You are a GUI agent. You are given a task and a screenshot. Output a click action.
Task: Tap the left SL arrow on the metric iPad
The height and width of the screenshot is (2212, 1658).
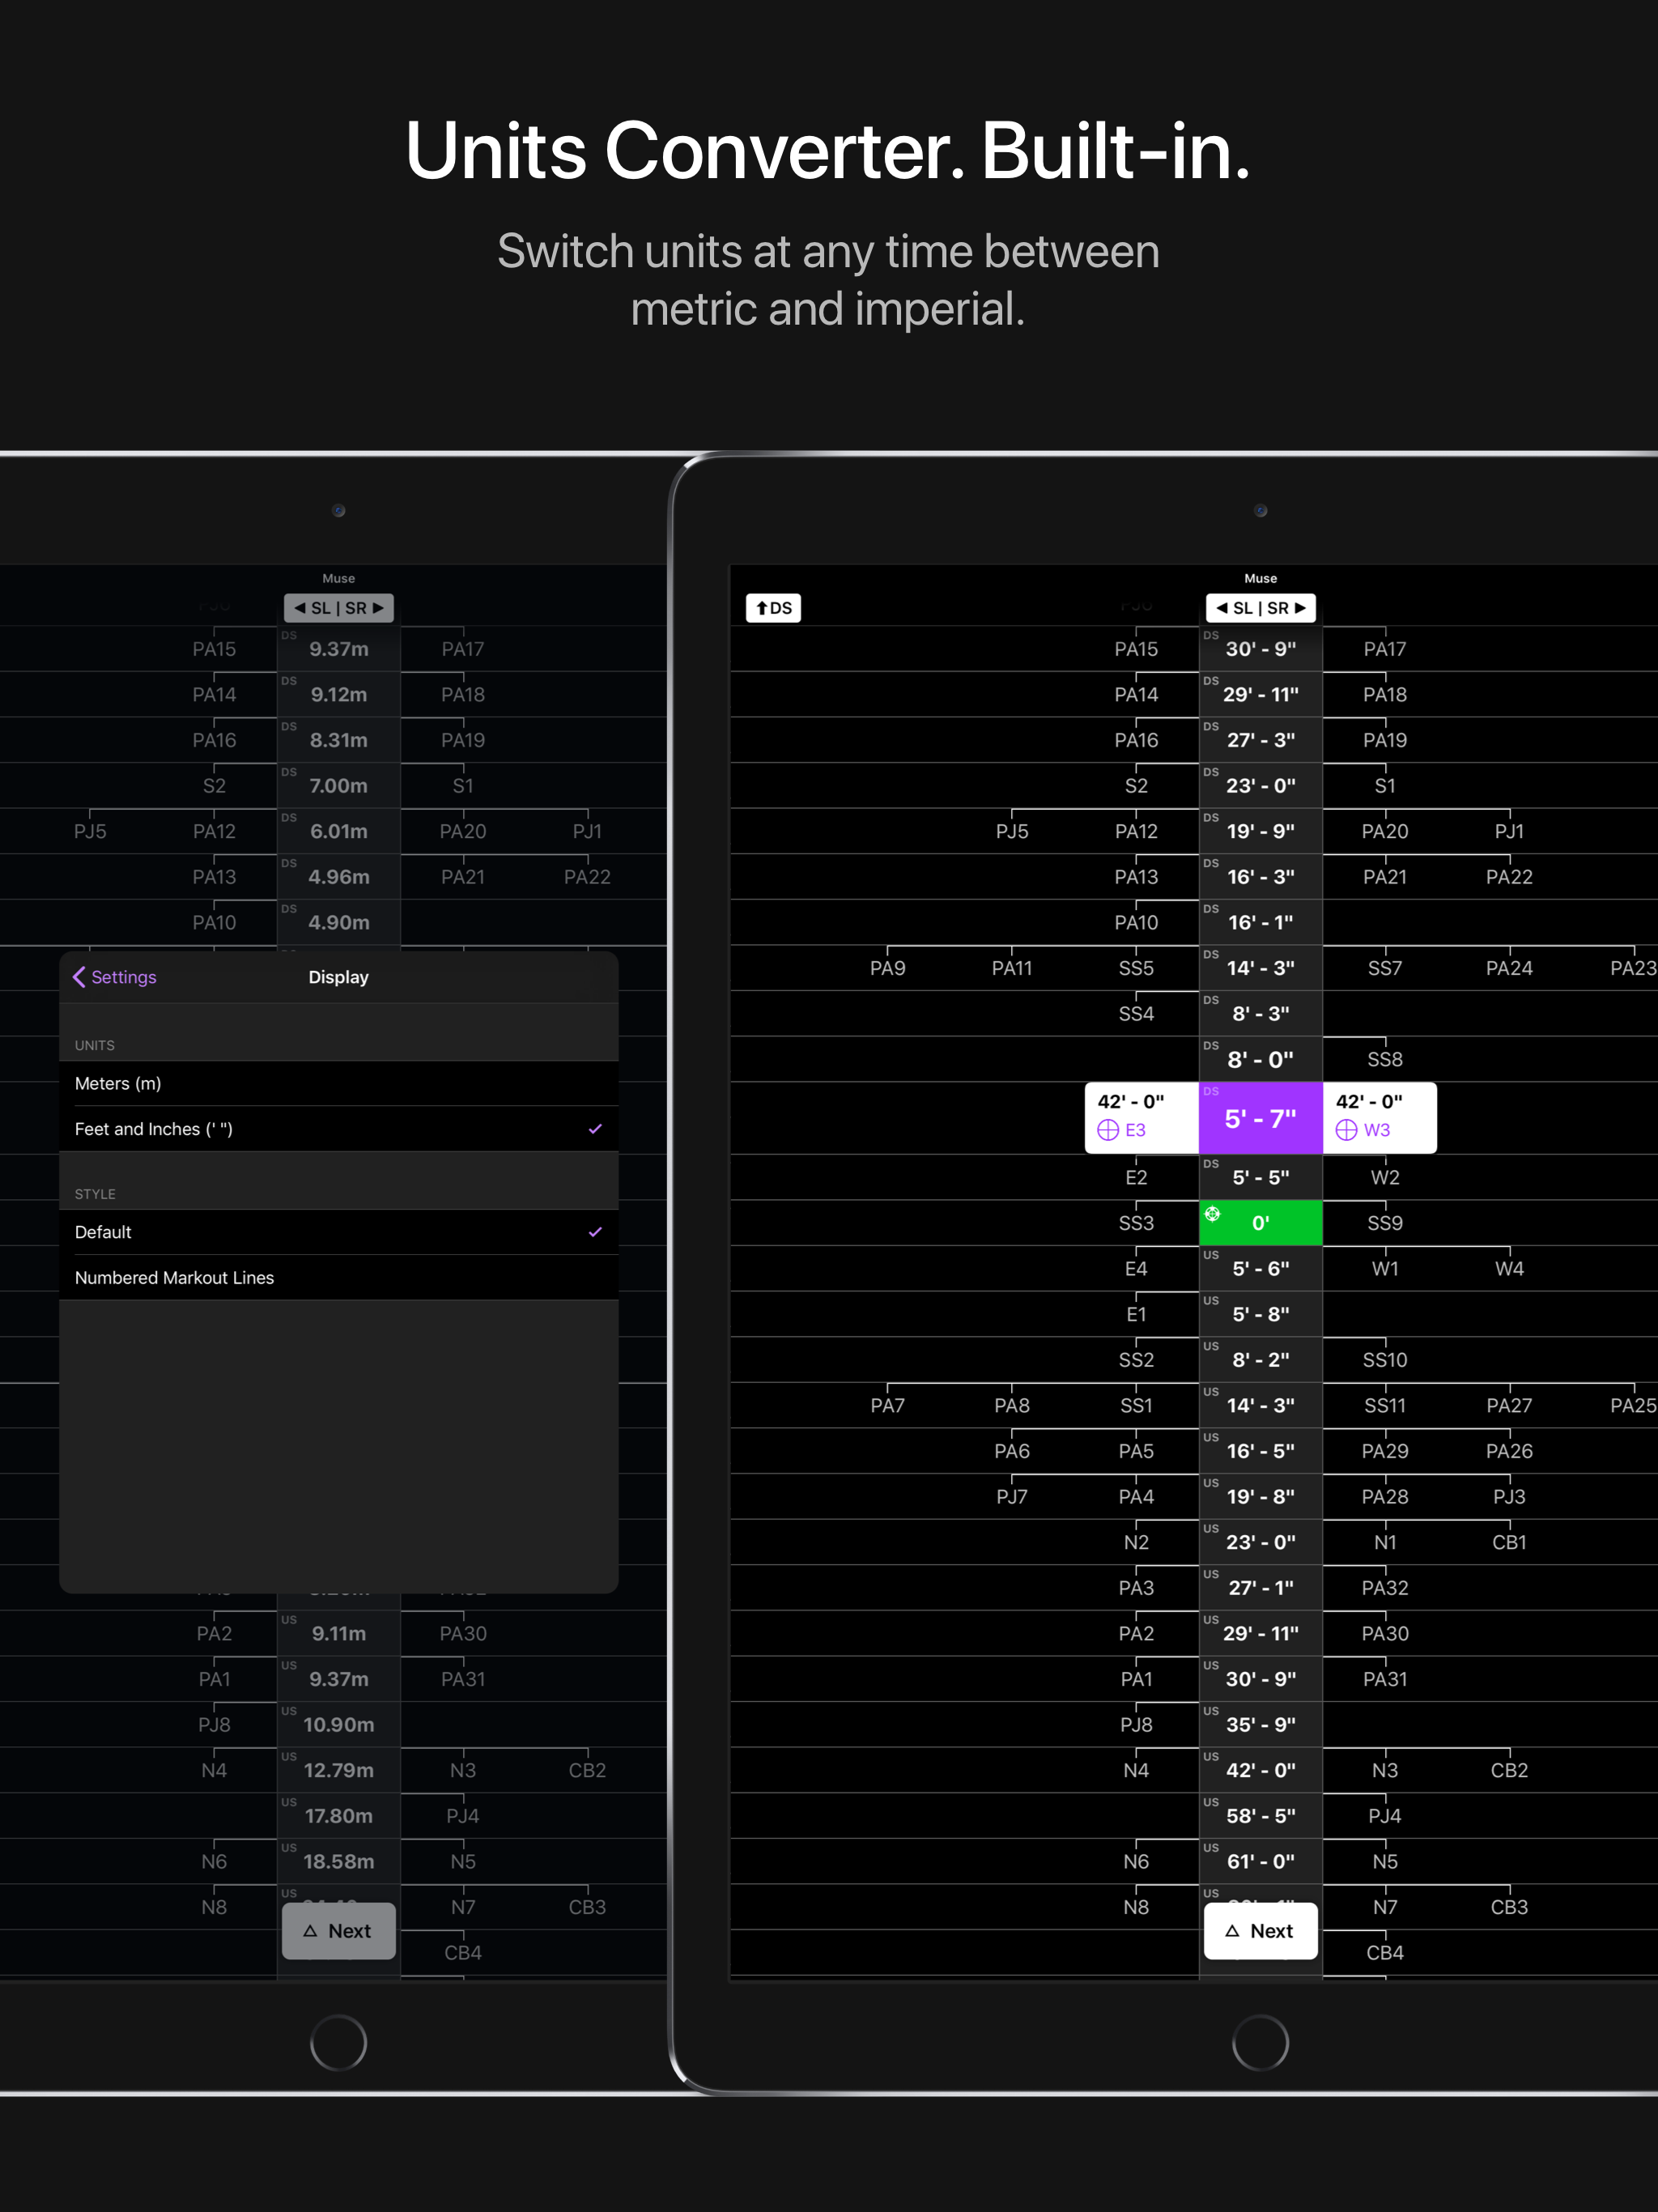[300, 608]
